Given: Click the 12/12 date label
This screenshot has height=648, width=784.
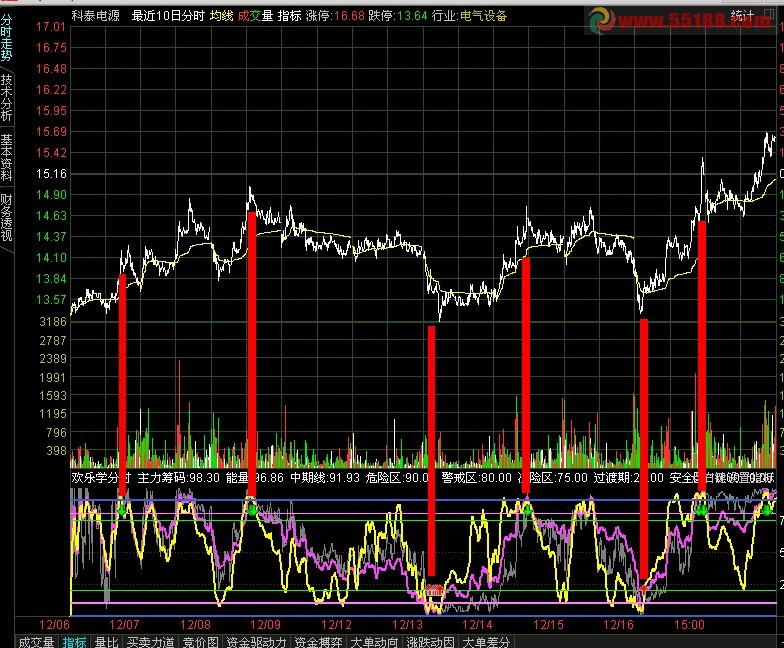Looking at the screenshot, I should (336, 624).
